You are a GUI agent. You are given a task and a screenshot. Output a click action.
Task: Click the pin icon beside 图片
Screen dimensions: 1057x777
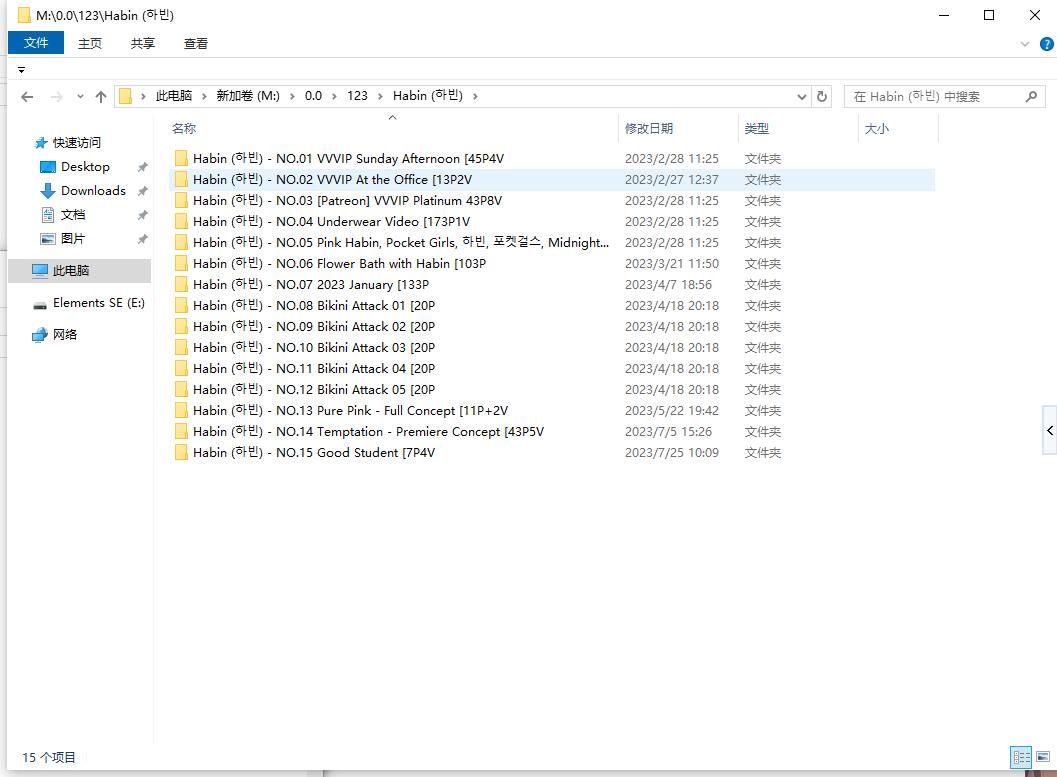pos(142,239)
